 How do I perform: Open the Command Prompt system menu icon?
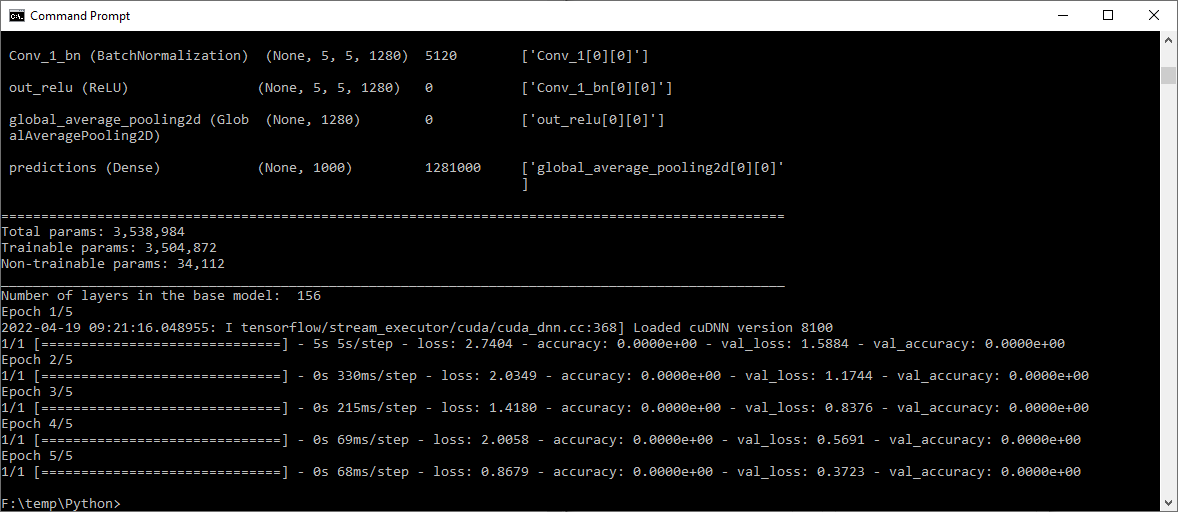pos(16,15)
